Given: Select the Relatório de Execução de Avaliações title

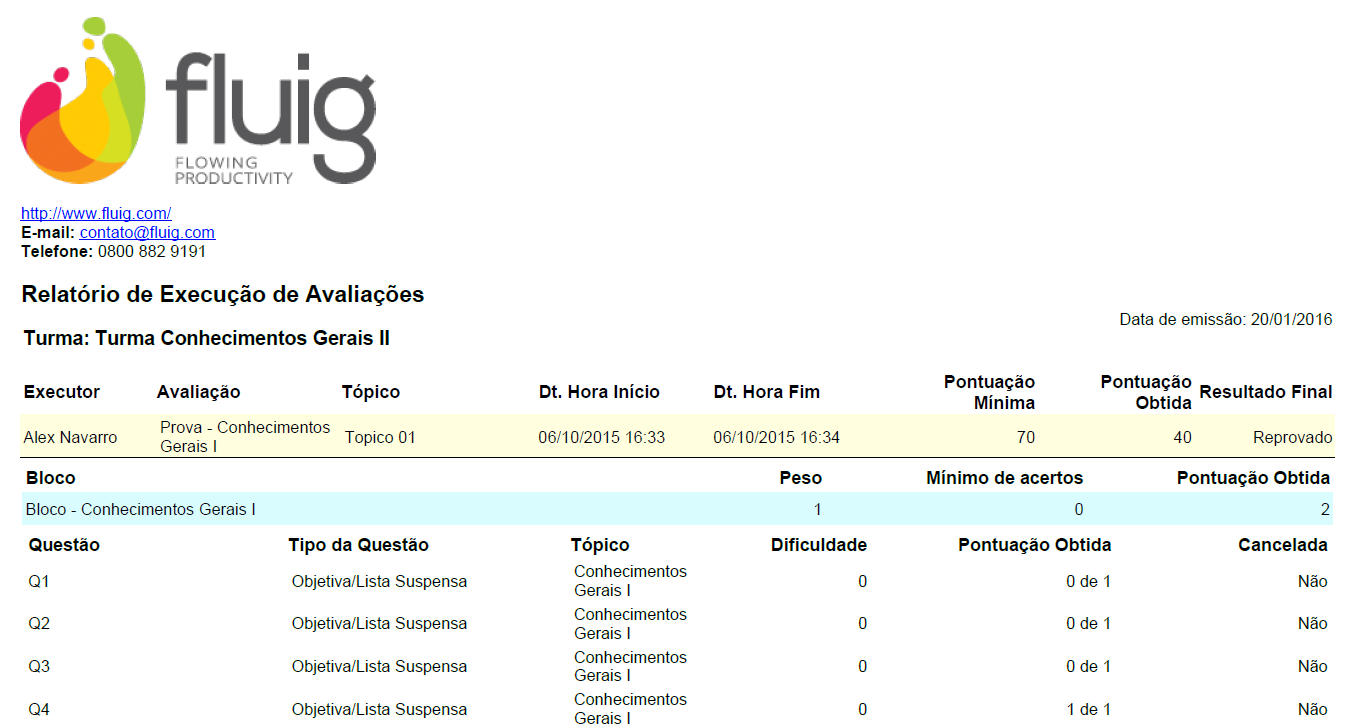Looking at the screenshot, I should point(223,294).
